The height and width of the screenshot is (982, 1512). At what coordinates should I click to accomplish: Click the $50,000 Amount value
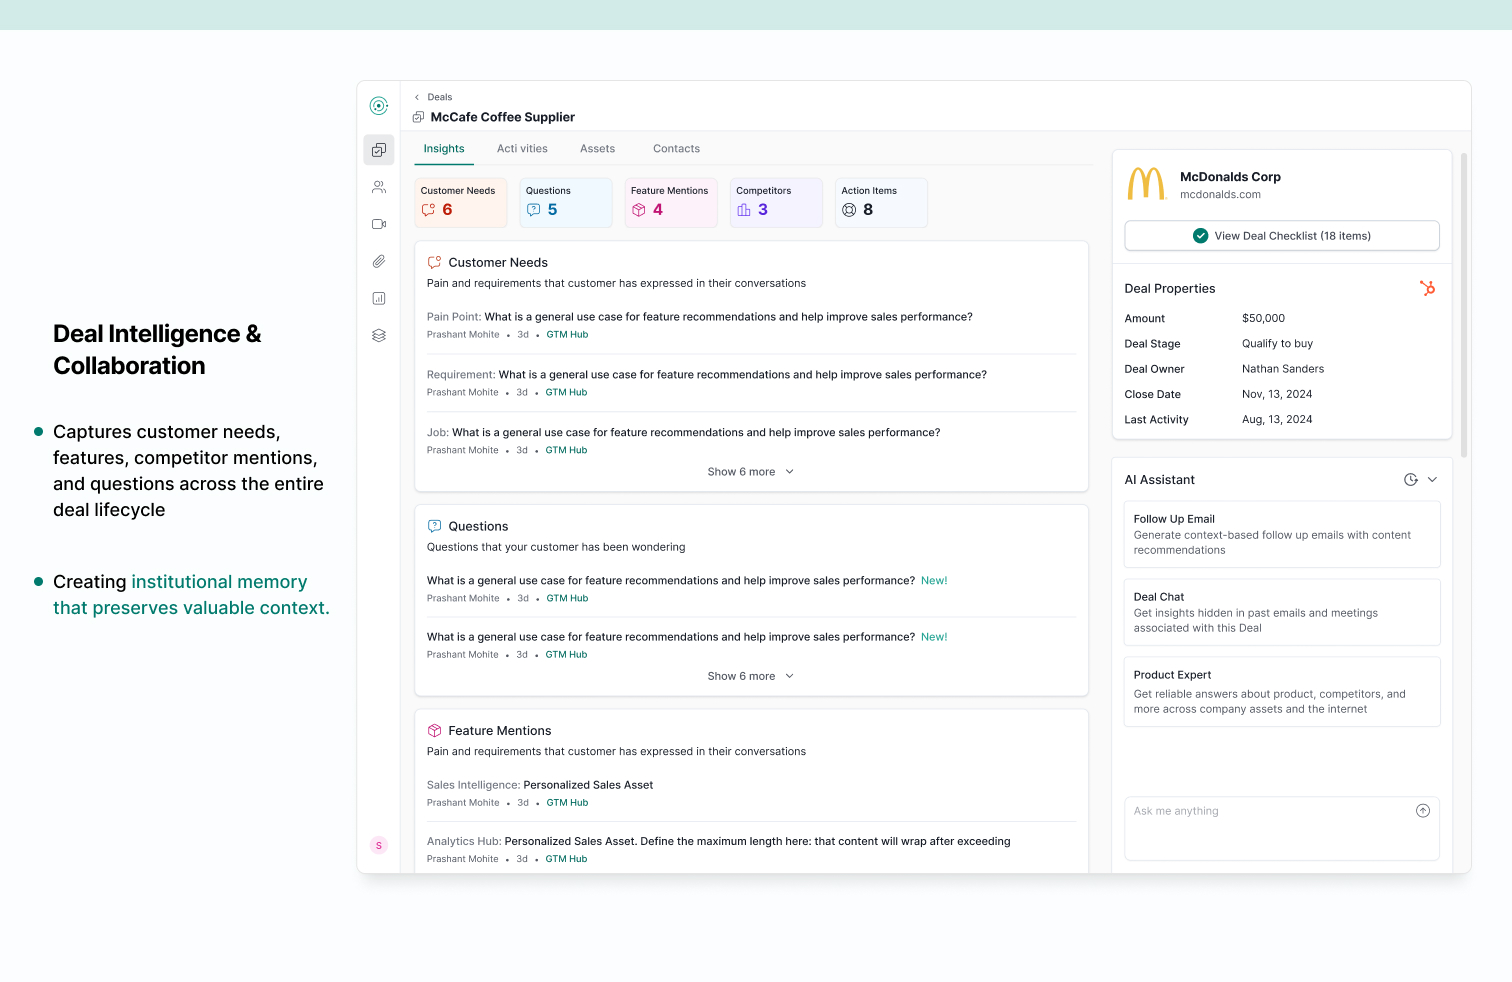1263,318
